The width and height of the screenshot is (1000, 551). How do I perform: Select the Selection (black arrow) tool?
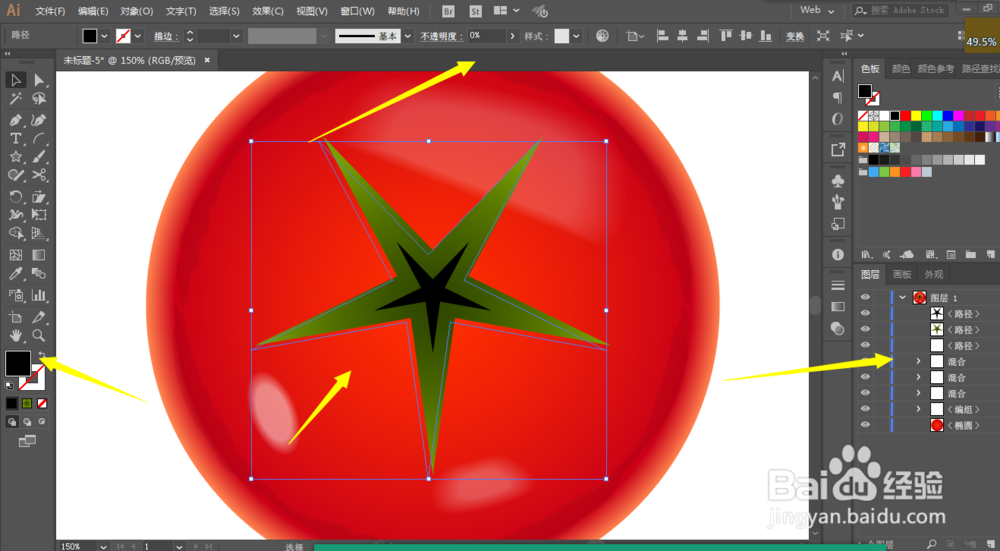point(16,80)
